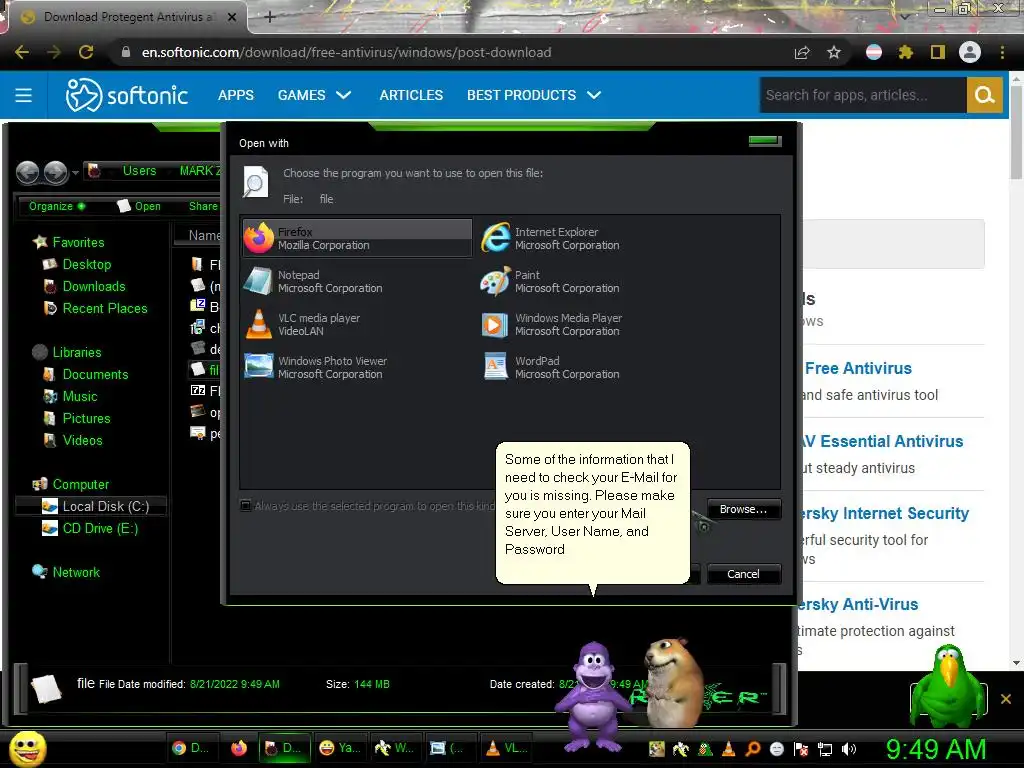Click Open in Explorer toolbar
This screenshot has width=1024, height=768.
(139, 206)
